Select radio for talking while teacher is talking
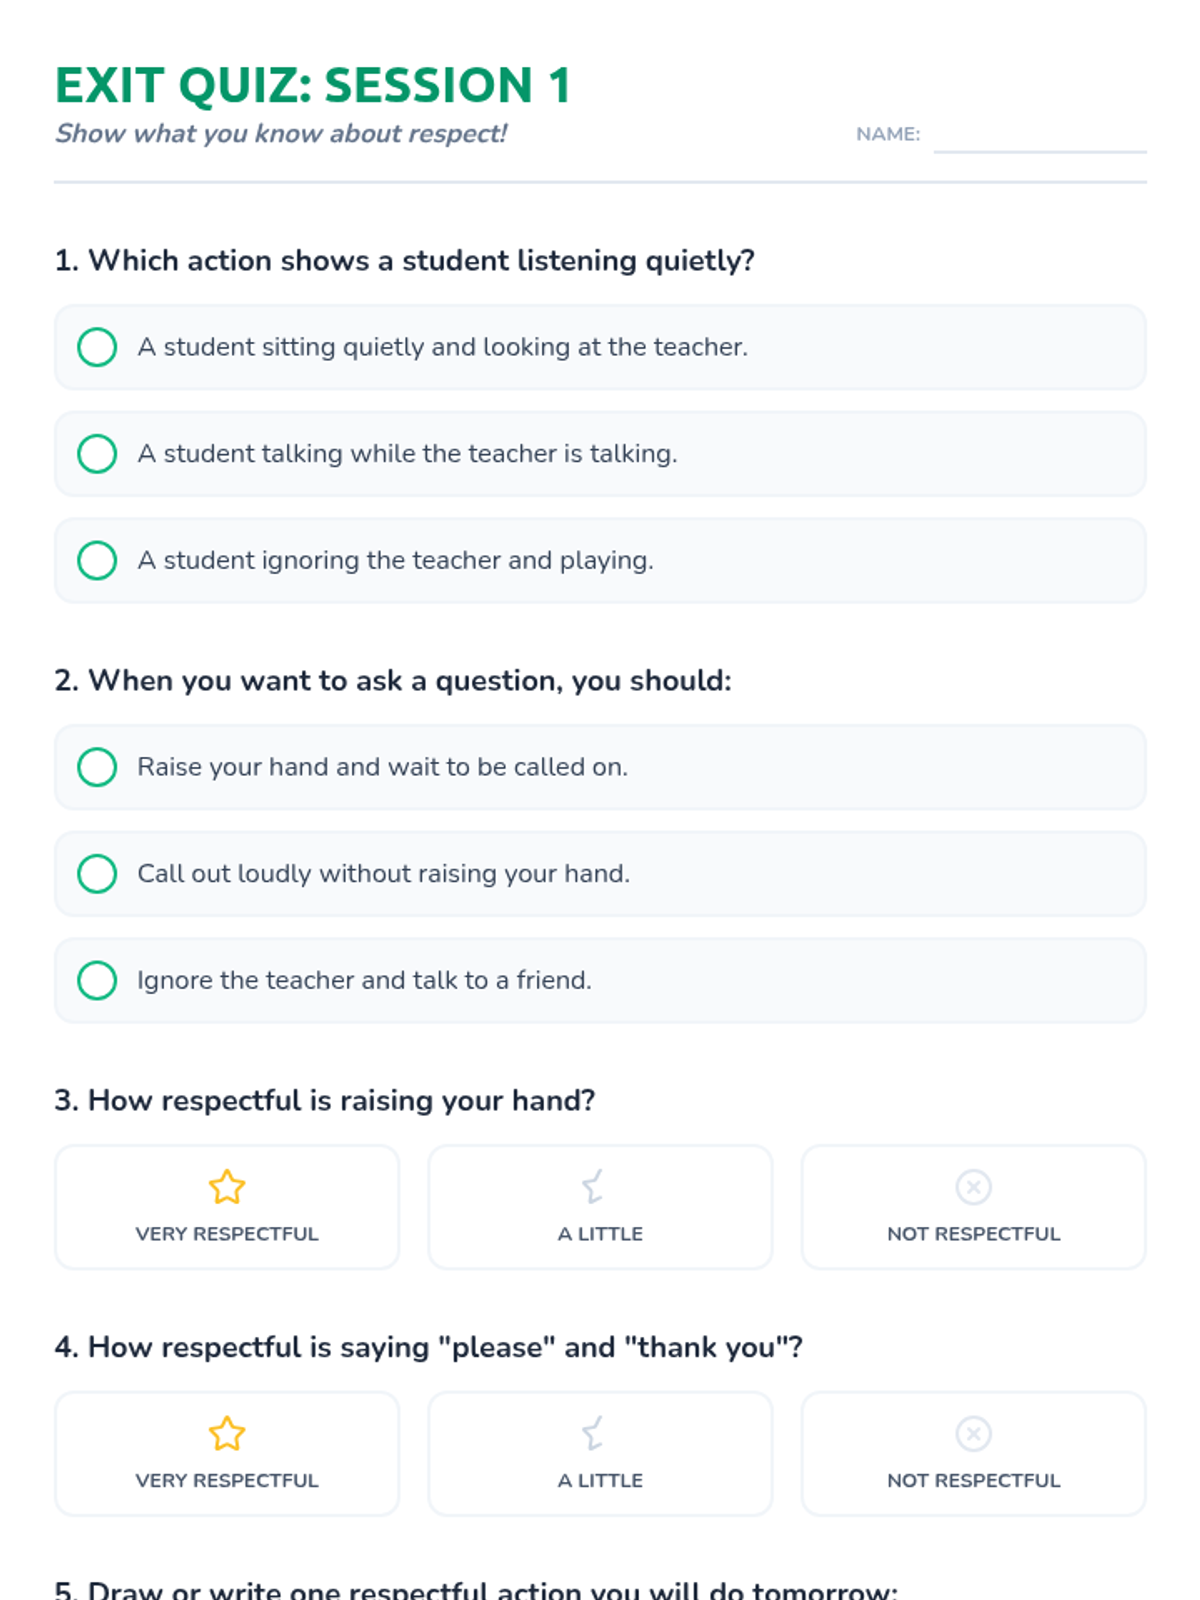This screenshot has width=1200, height=1600. 97,454
